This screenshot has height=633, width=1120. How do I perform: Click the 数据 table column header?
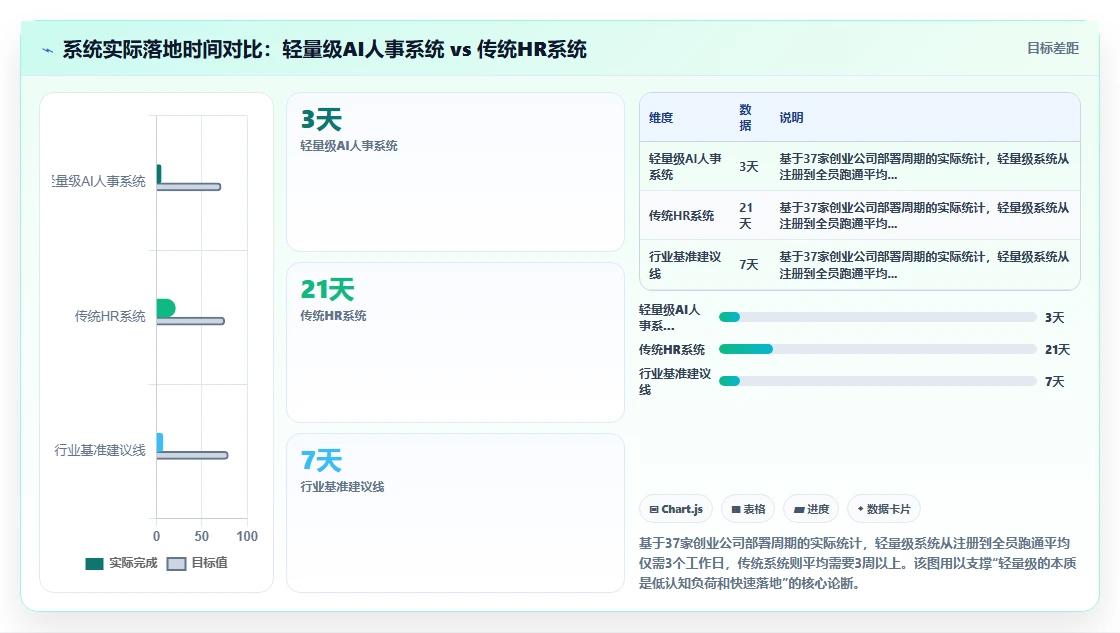point(745,117)
